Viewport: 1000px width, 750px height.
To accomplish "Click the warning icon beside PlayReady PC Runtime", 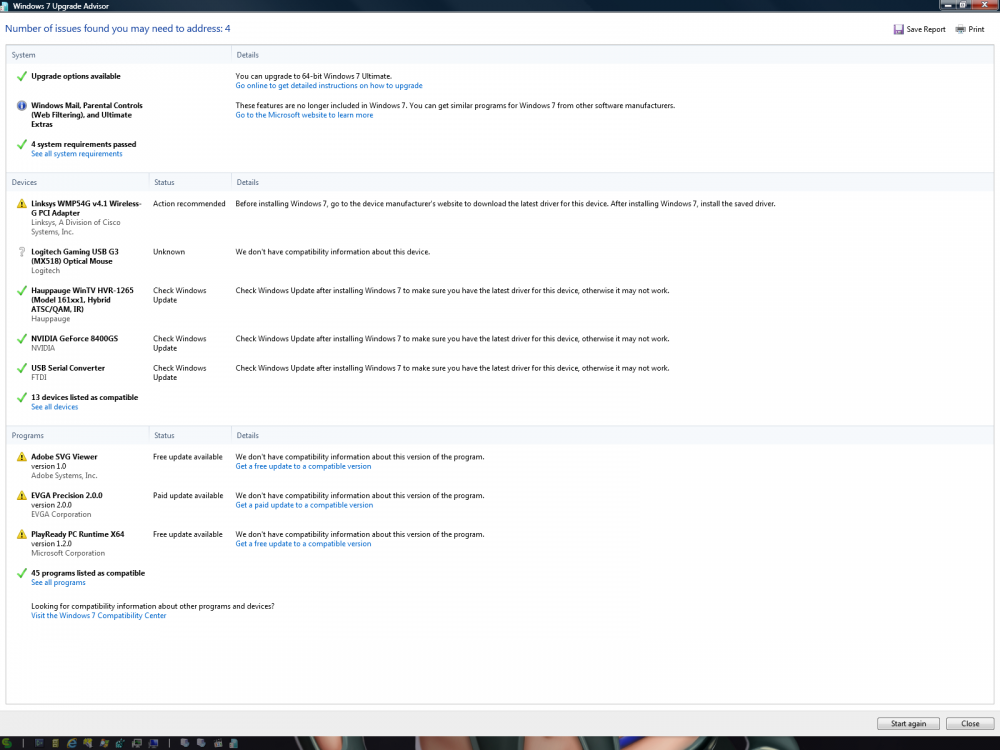I will click(x=22, y=535).
